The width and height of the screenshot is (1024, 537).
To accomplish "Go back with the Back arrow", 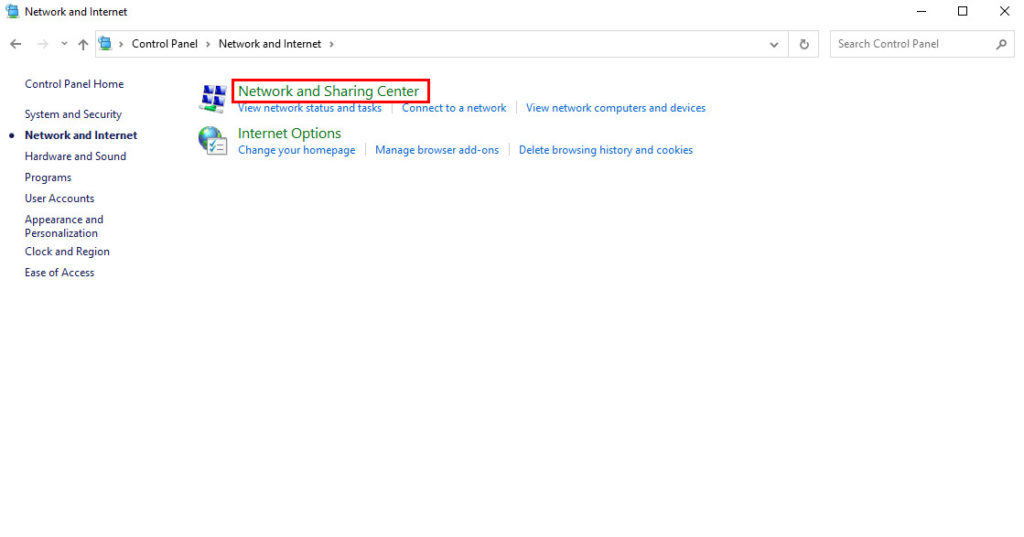I will (16, 44).
